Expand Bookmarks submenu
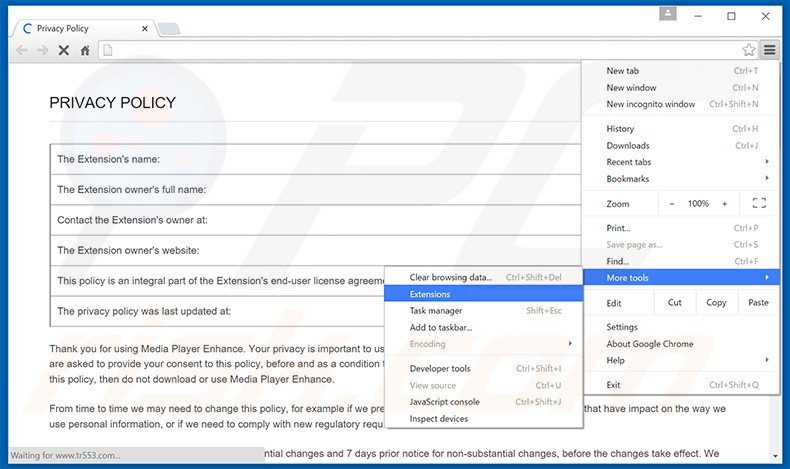 pos(681,179)
